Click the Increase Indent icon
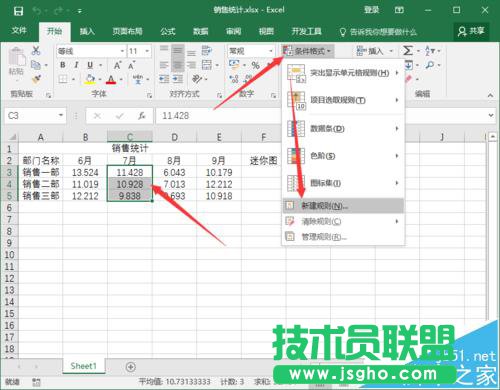500x390 pixels. (x=178, y=79)
